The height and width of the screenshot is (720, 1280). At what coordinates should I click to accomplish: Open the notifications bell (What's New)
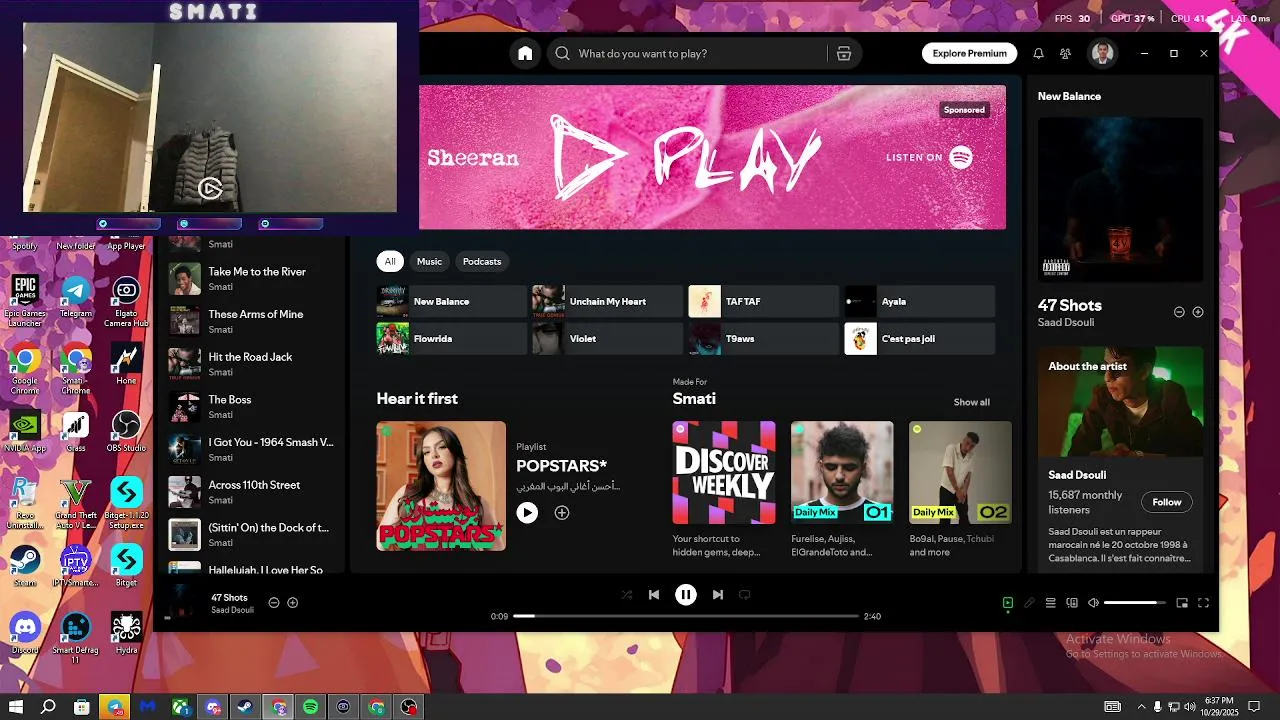(1038, 54)
